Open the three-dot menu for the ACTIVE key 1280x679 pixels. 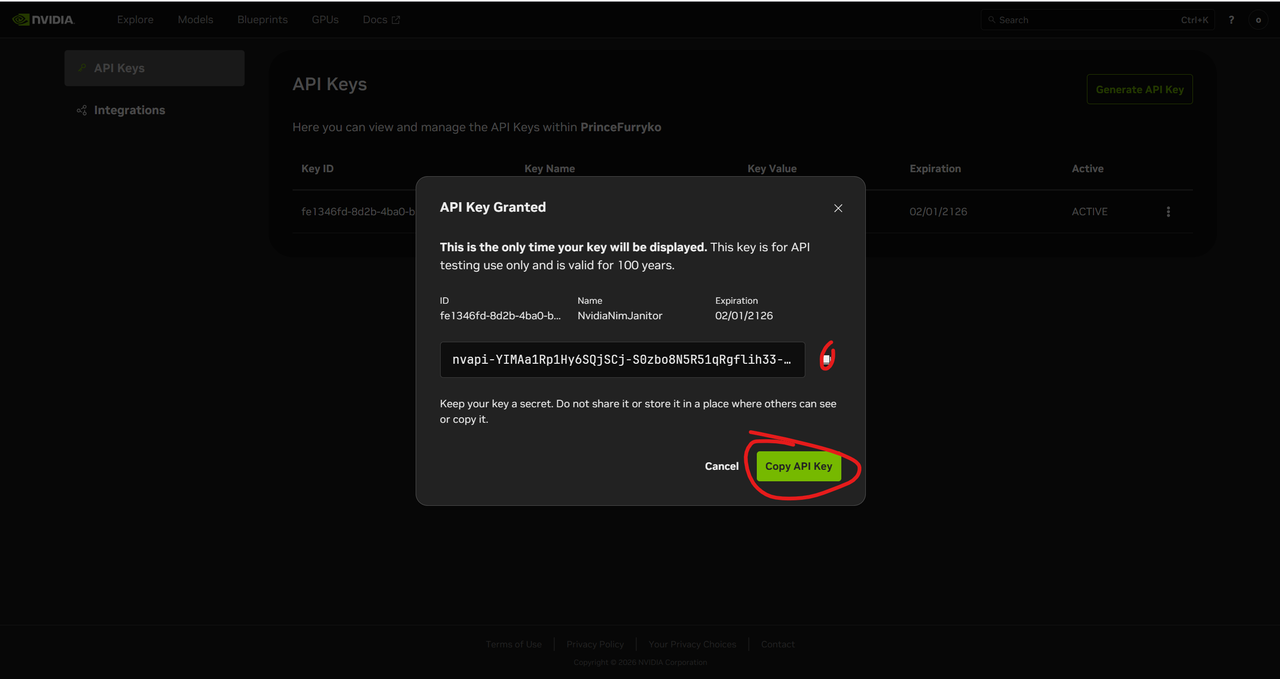[x=1168, y=212]
